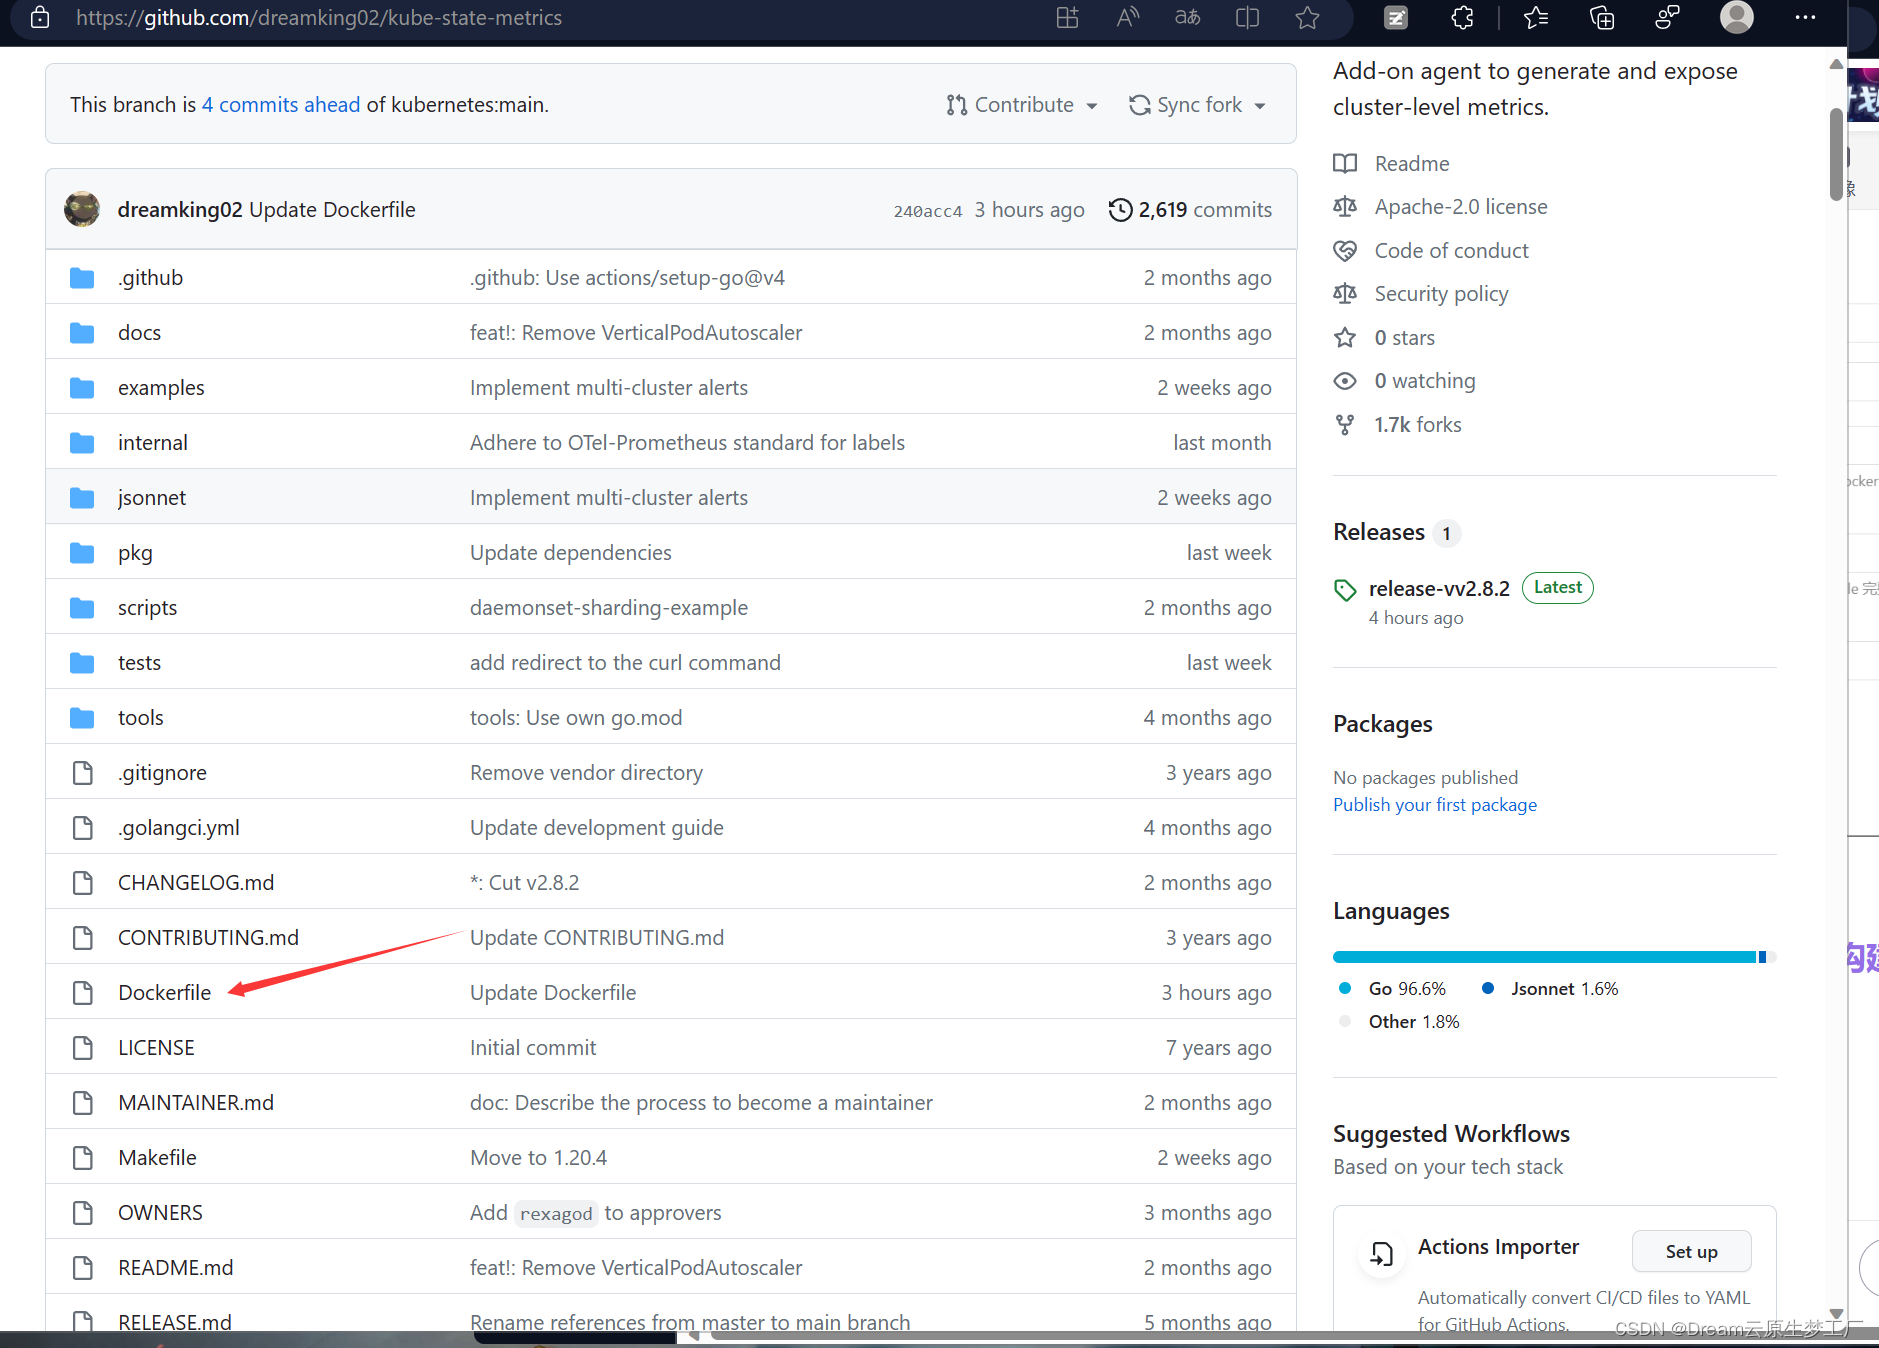
Task: Click the read aloud icon in address bar
Action: 1128,18
